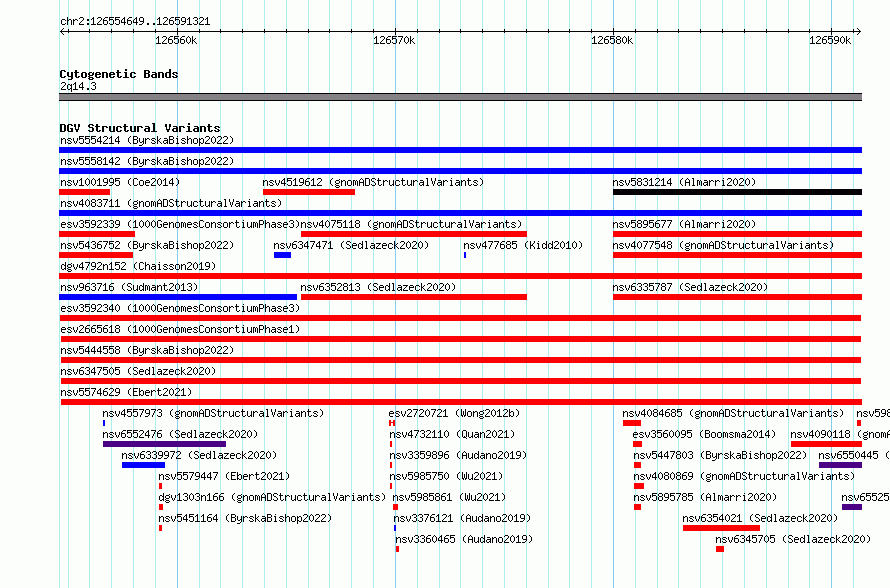Click nsv5447803 (ByrskaBishop2022) label
This screenshot has height=588, width=890.
coord(720,455)
